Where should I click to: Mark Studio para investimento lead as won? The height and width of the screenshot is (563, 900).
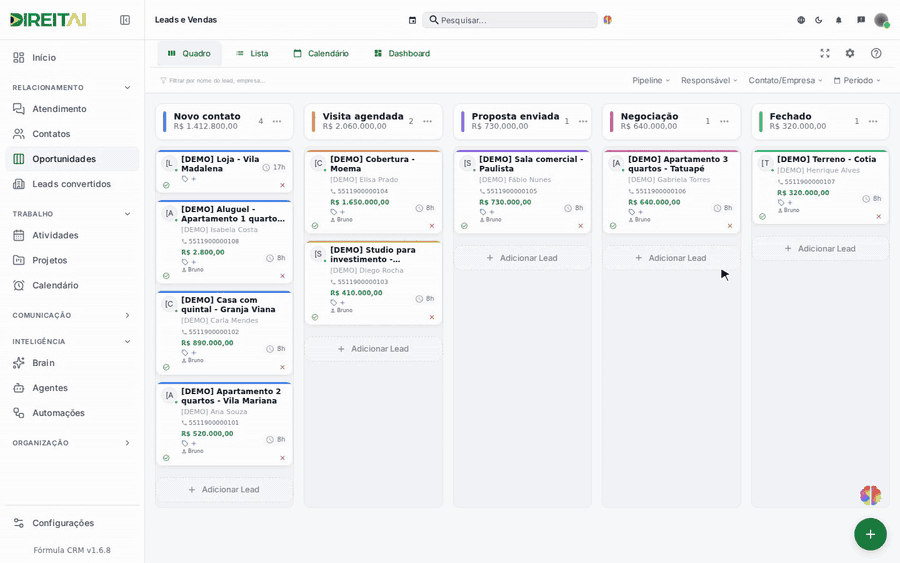315,317
